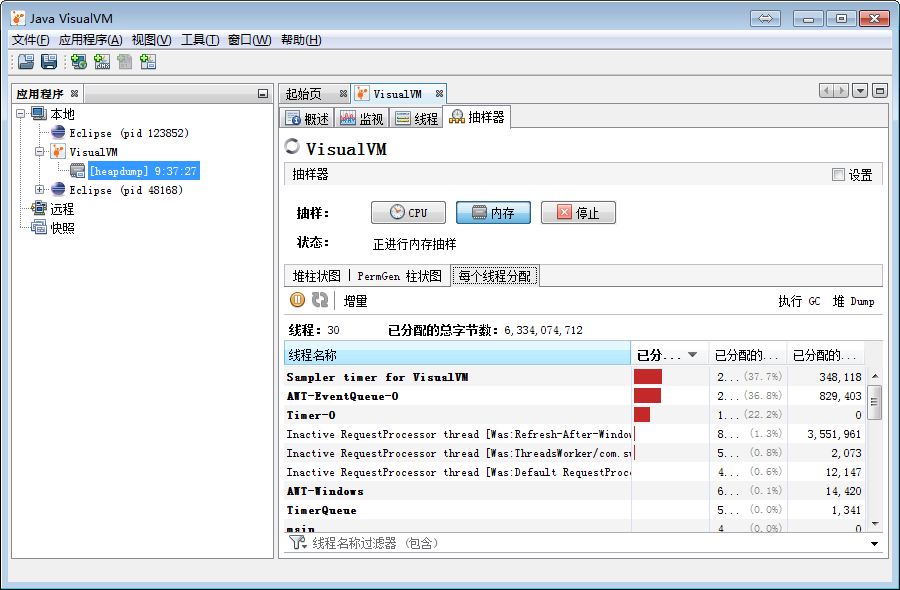Screen dimensions: 900x590
Task: Click the last toolbar snapshot icon
Action: [148, 61]
